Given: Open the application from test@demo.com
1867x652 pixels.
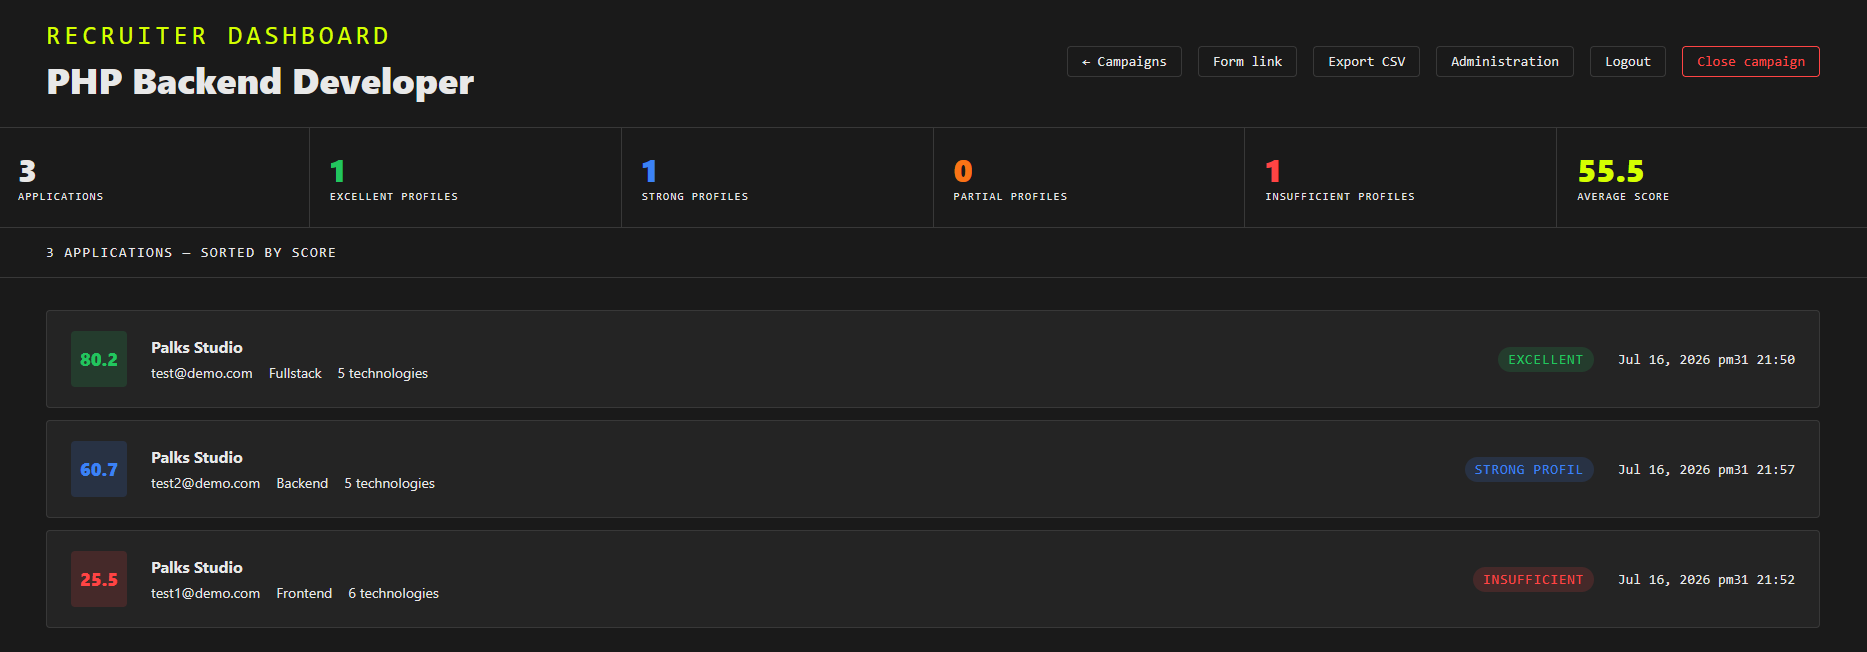Looking at the screenshot, I should coord(932,359).
